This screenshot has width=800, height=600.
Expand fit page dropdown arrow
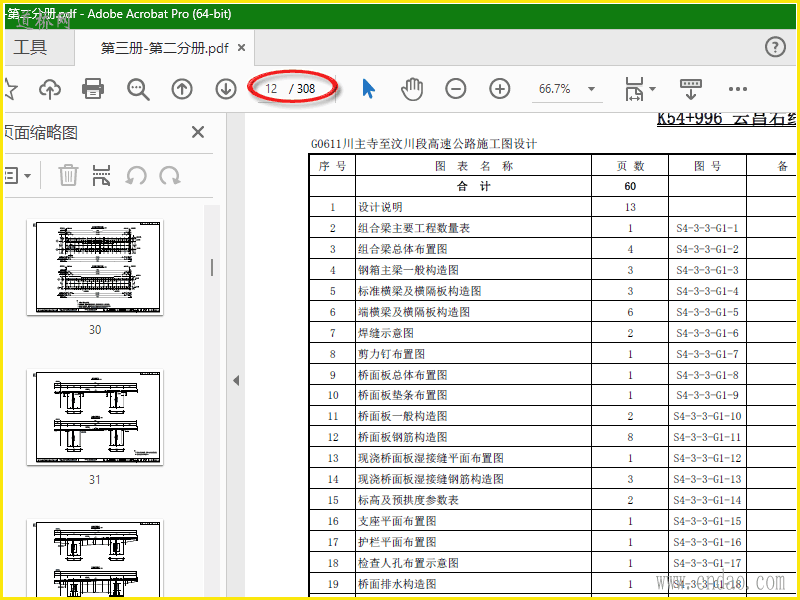coord(653,89)
